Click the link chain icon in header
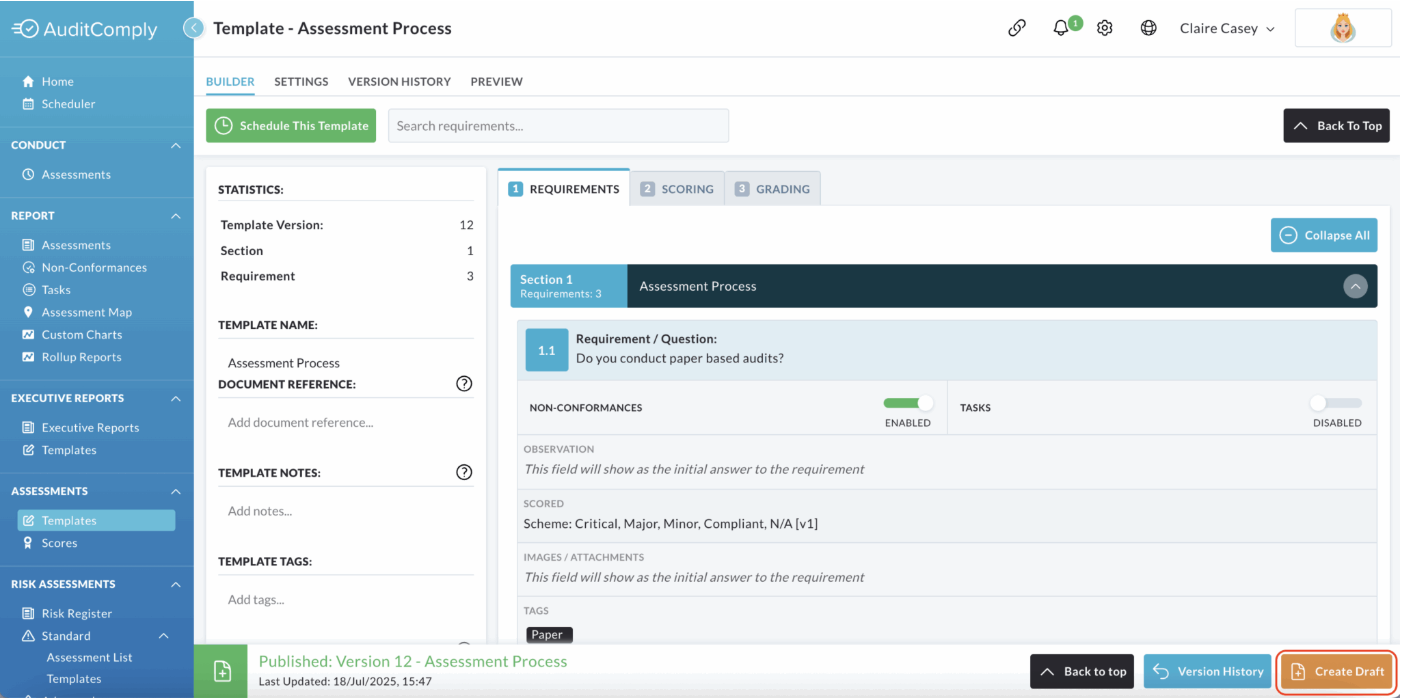Viewport: 1404px width, 700px height. [1017, 28]
